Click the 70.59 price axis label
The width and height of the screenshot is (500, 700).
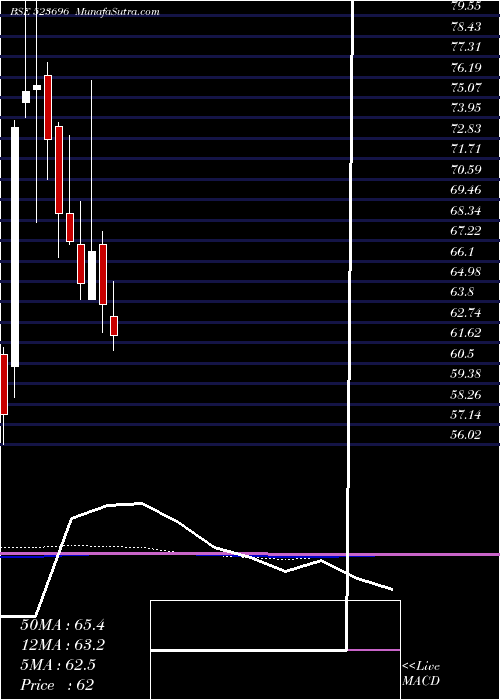tap(467, 169)
